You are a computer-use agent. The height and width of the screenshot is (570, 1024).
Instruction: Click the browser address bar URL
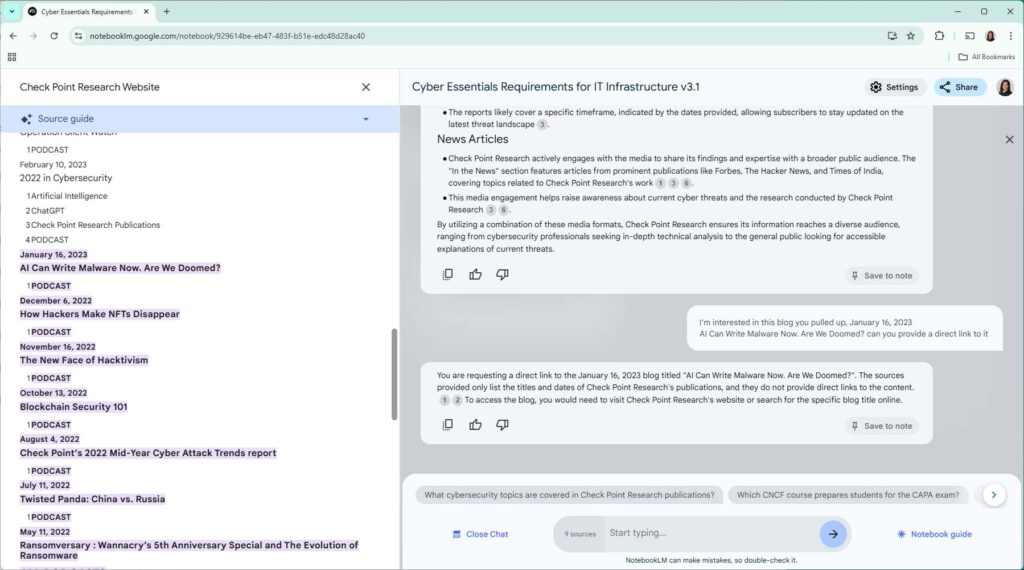pyautogui.click(x=227, y=36)
